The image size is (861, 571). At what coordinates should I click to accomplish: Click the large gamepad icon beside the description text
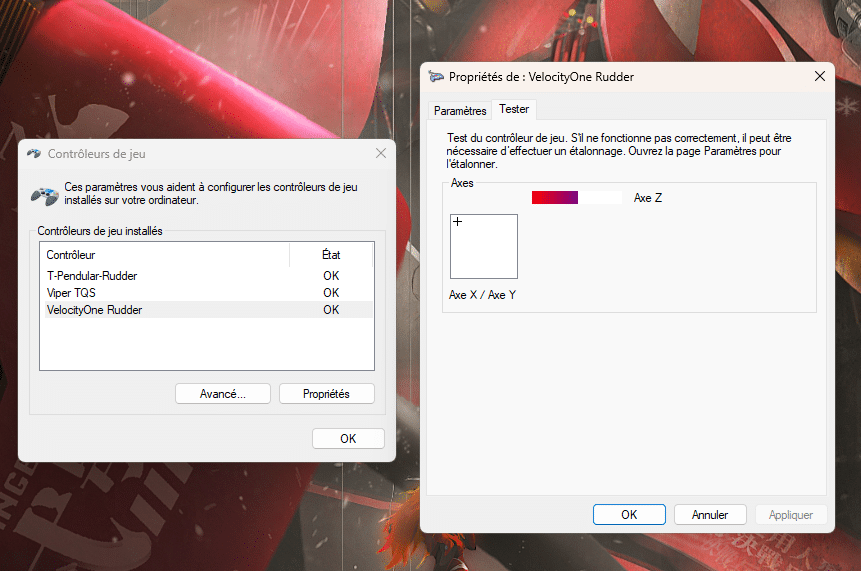(x=44, y=194)
